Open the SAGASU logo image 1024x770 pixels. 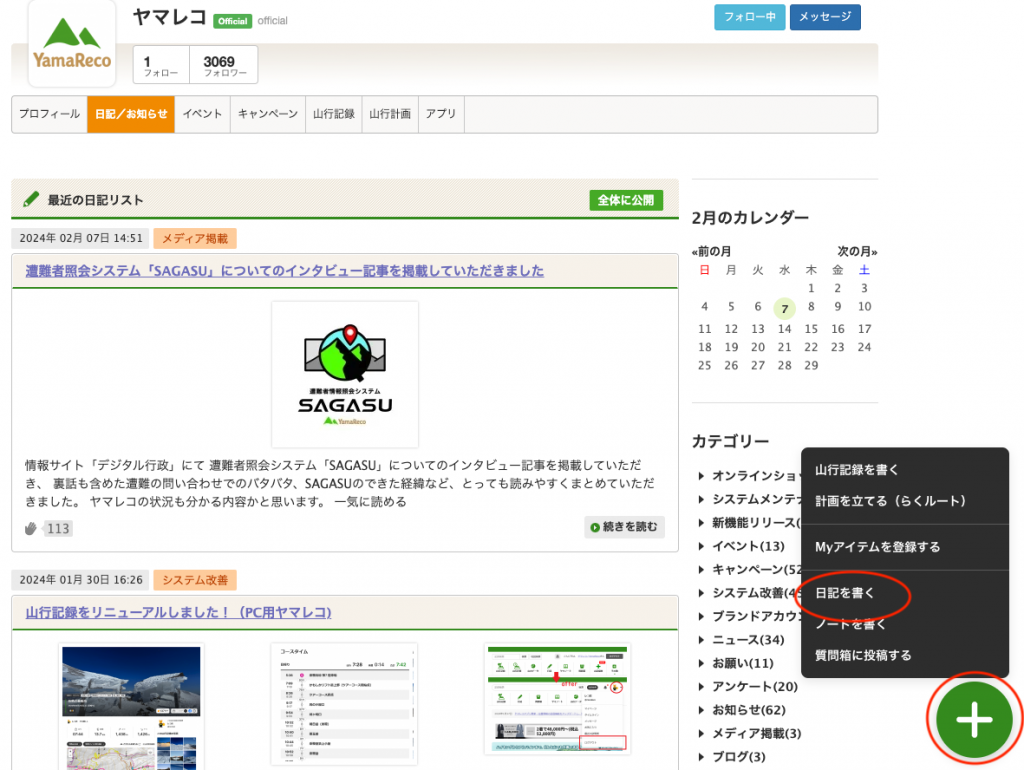(345, 374)
